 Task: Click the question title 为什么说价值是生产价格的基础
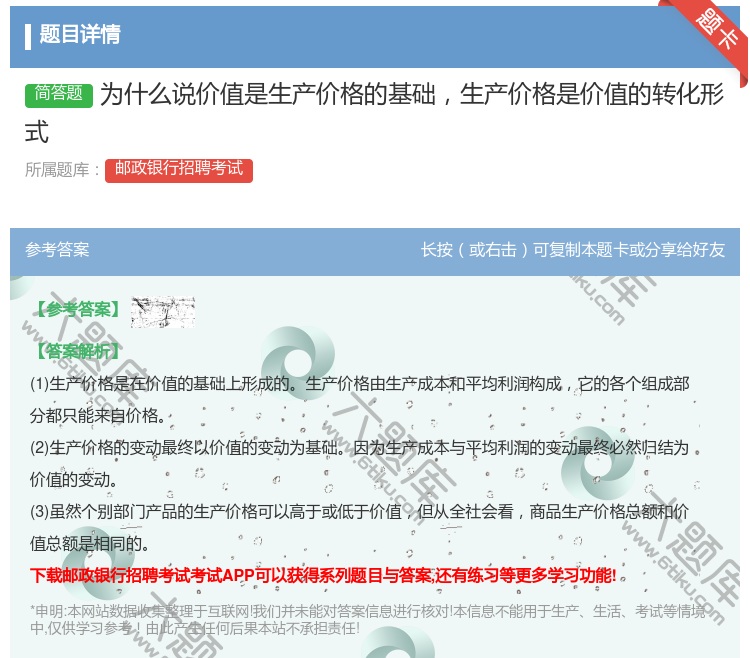pos(375,113)
